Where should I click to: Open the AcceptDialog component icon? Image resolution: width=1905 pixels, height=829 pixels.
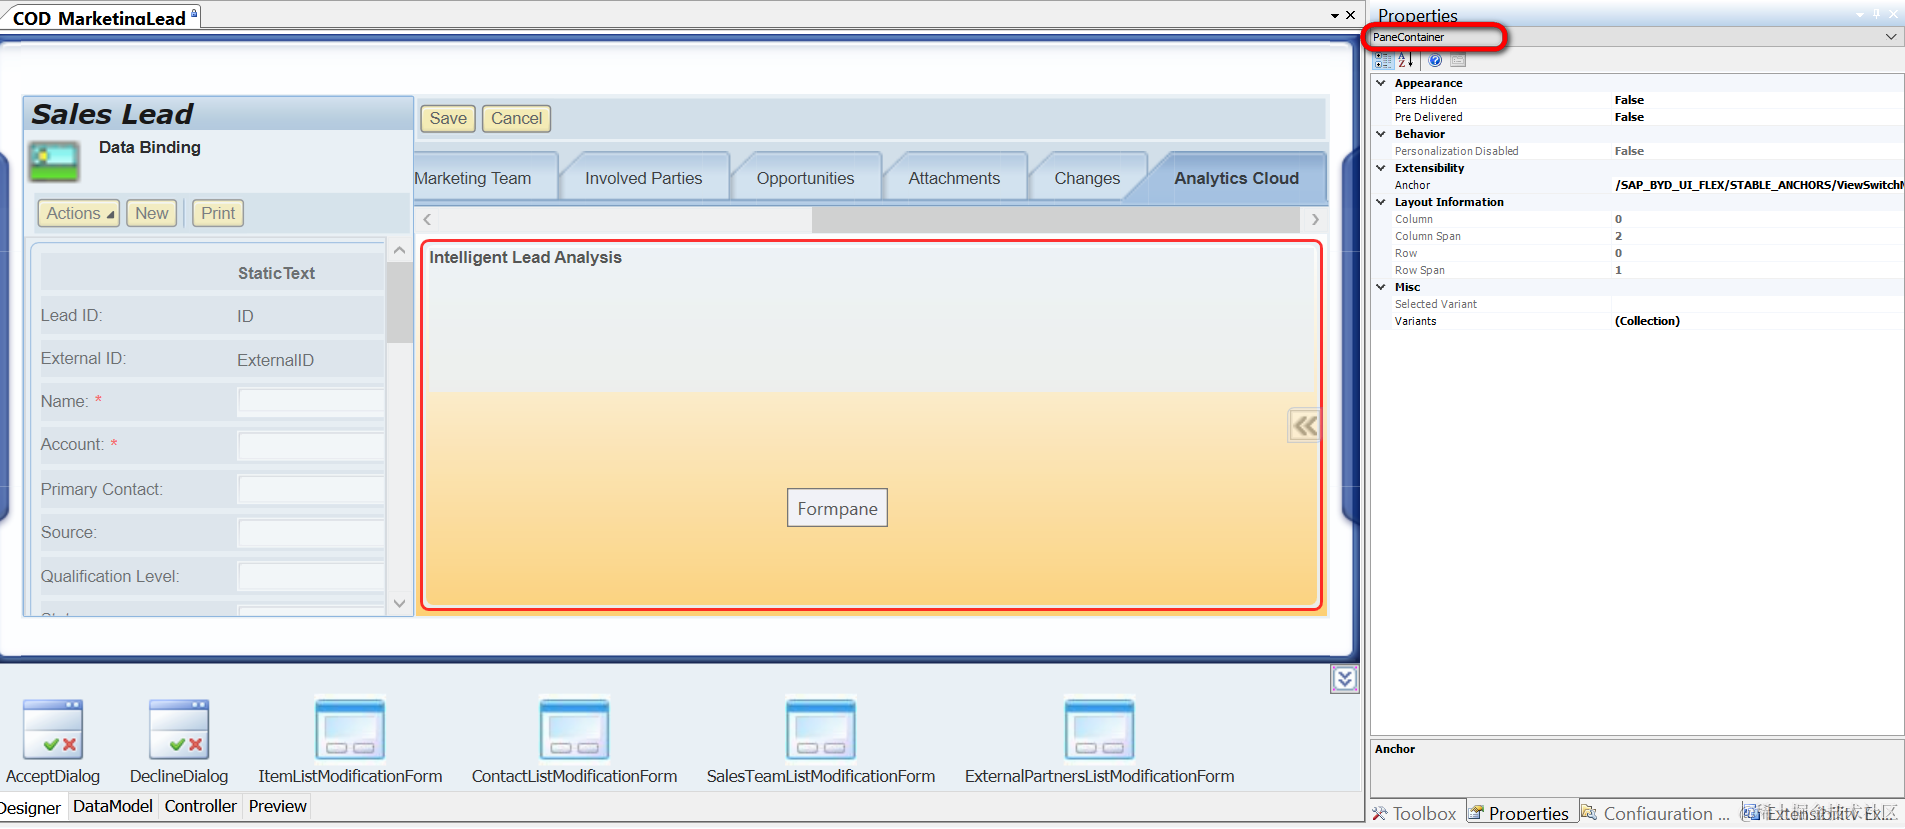tap(53, 730)
